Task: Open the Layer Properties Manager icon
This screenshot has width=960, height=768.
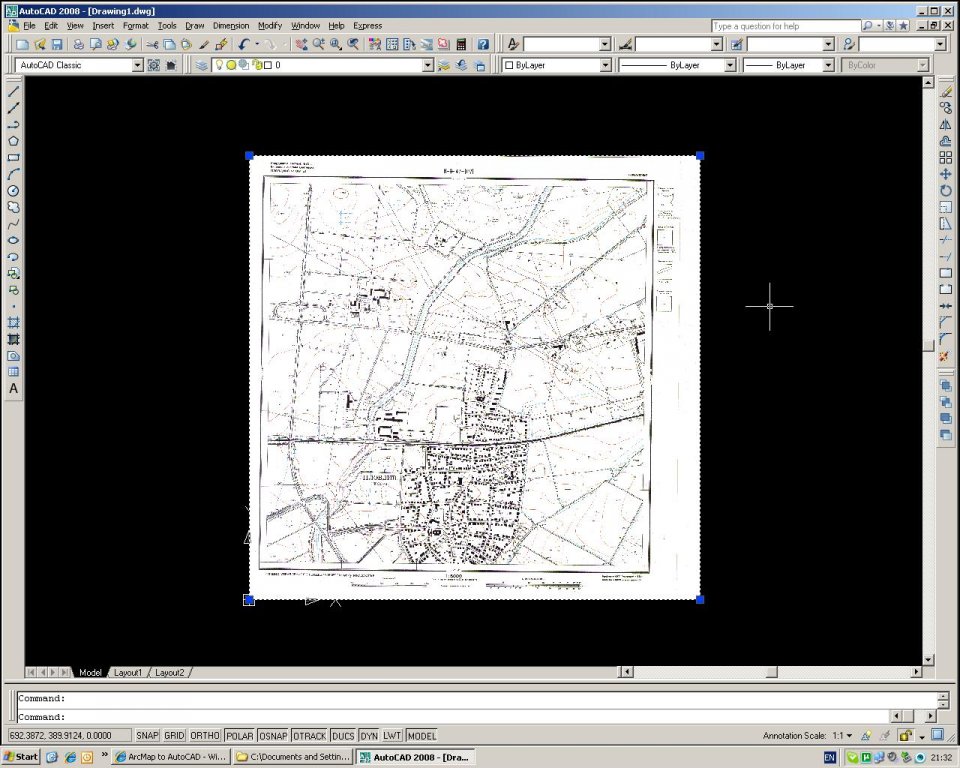Action: click(x=202, y=65)
